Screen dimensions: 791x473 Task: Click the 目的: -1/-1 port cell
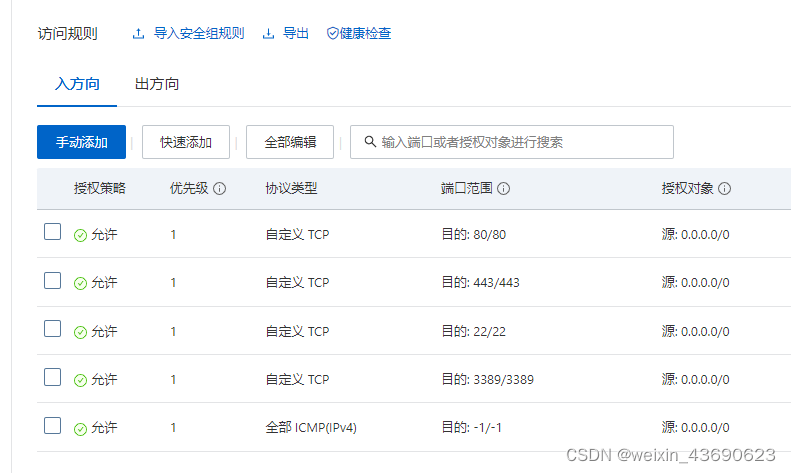[472, 428]
